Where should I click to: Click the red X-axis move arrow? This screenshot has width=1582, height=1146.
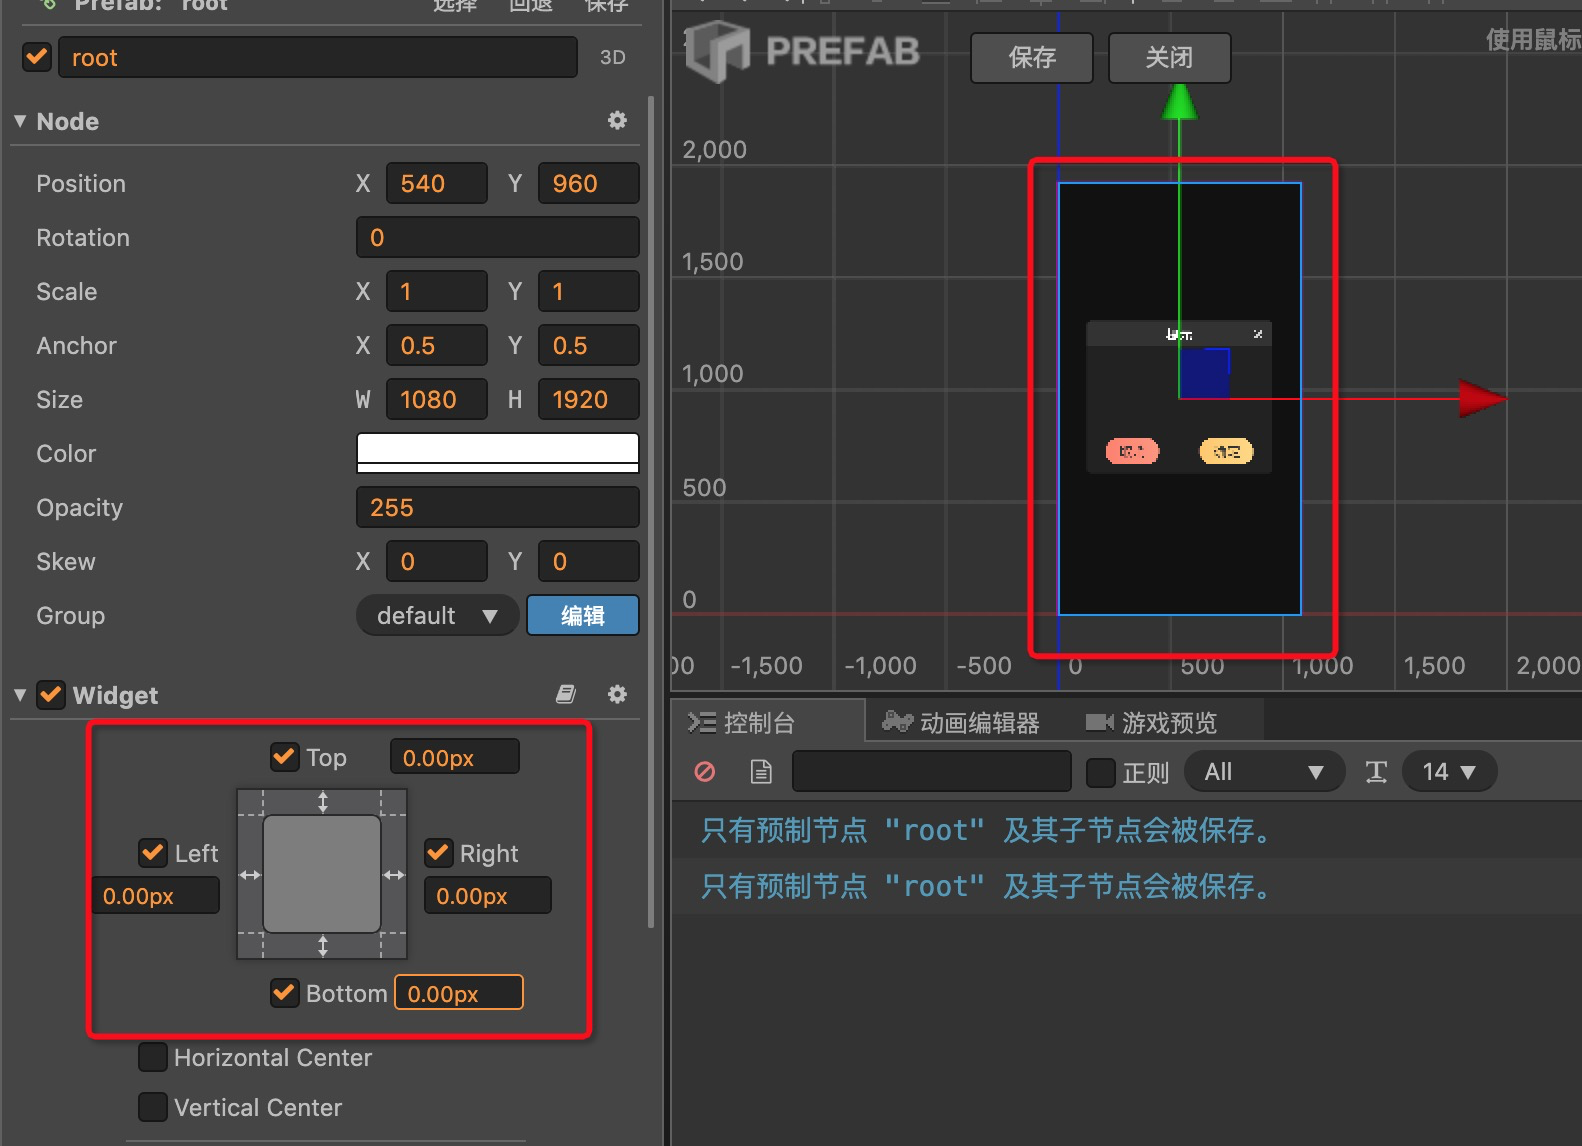coord(1482,398)
